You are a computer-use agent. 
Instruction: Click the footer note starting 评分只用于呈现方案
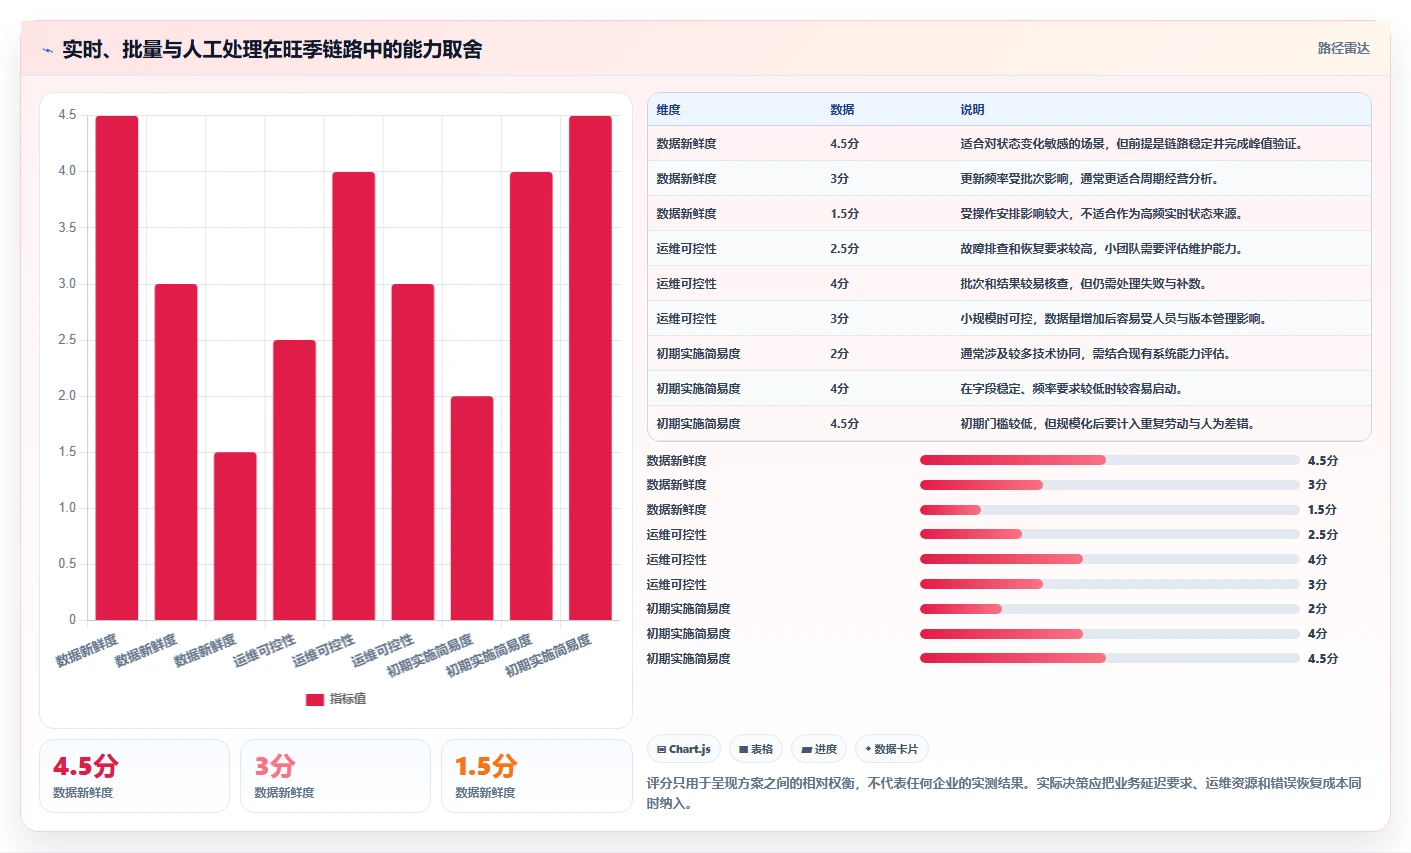click(1004, 793)
